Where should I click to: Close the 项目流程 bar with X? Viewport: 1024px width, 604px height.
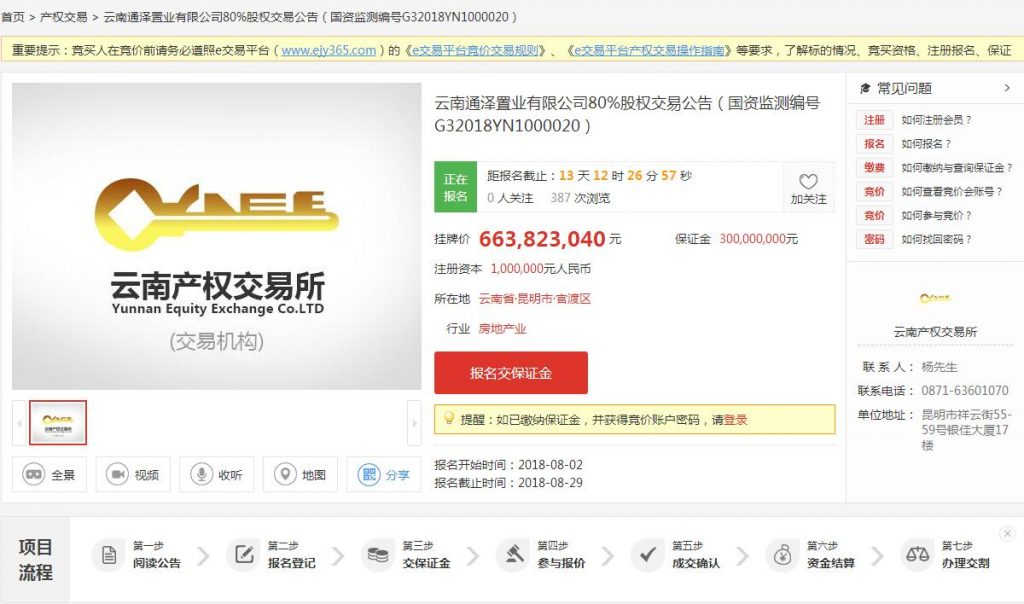pyautogui.click(x=1007, y=533)
